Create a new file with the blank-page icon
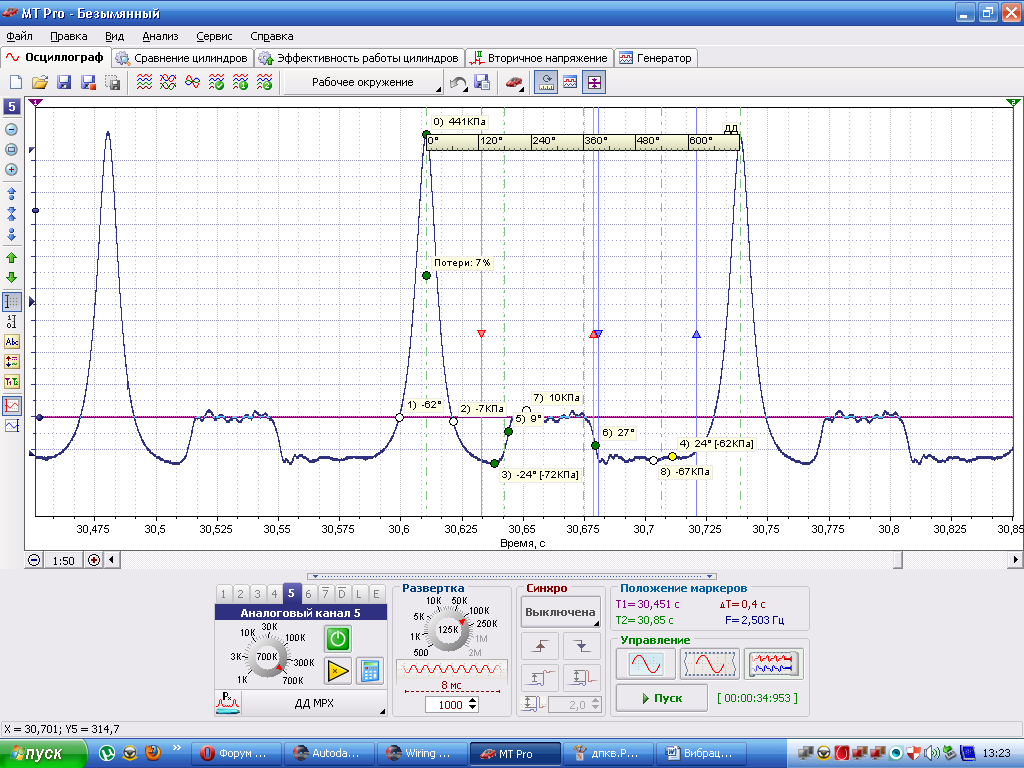1024x768 pixels. tap(16, 82)
